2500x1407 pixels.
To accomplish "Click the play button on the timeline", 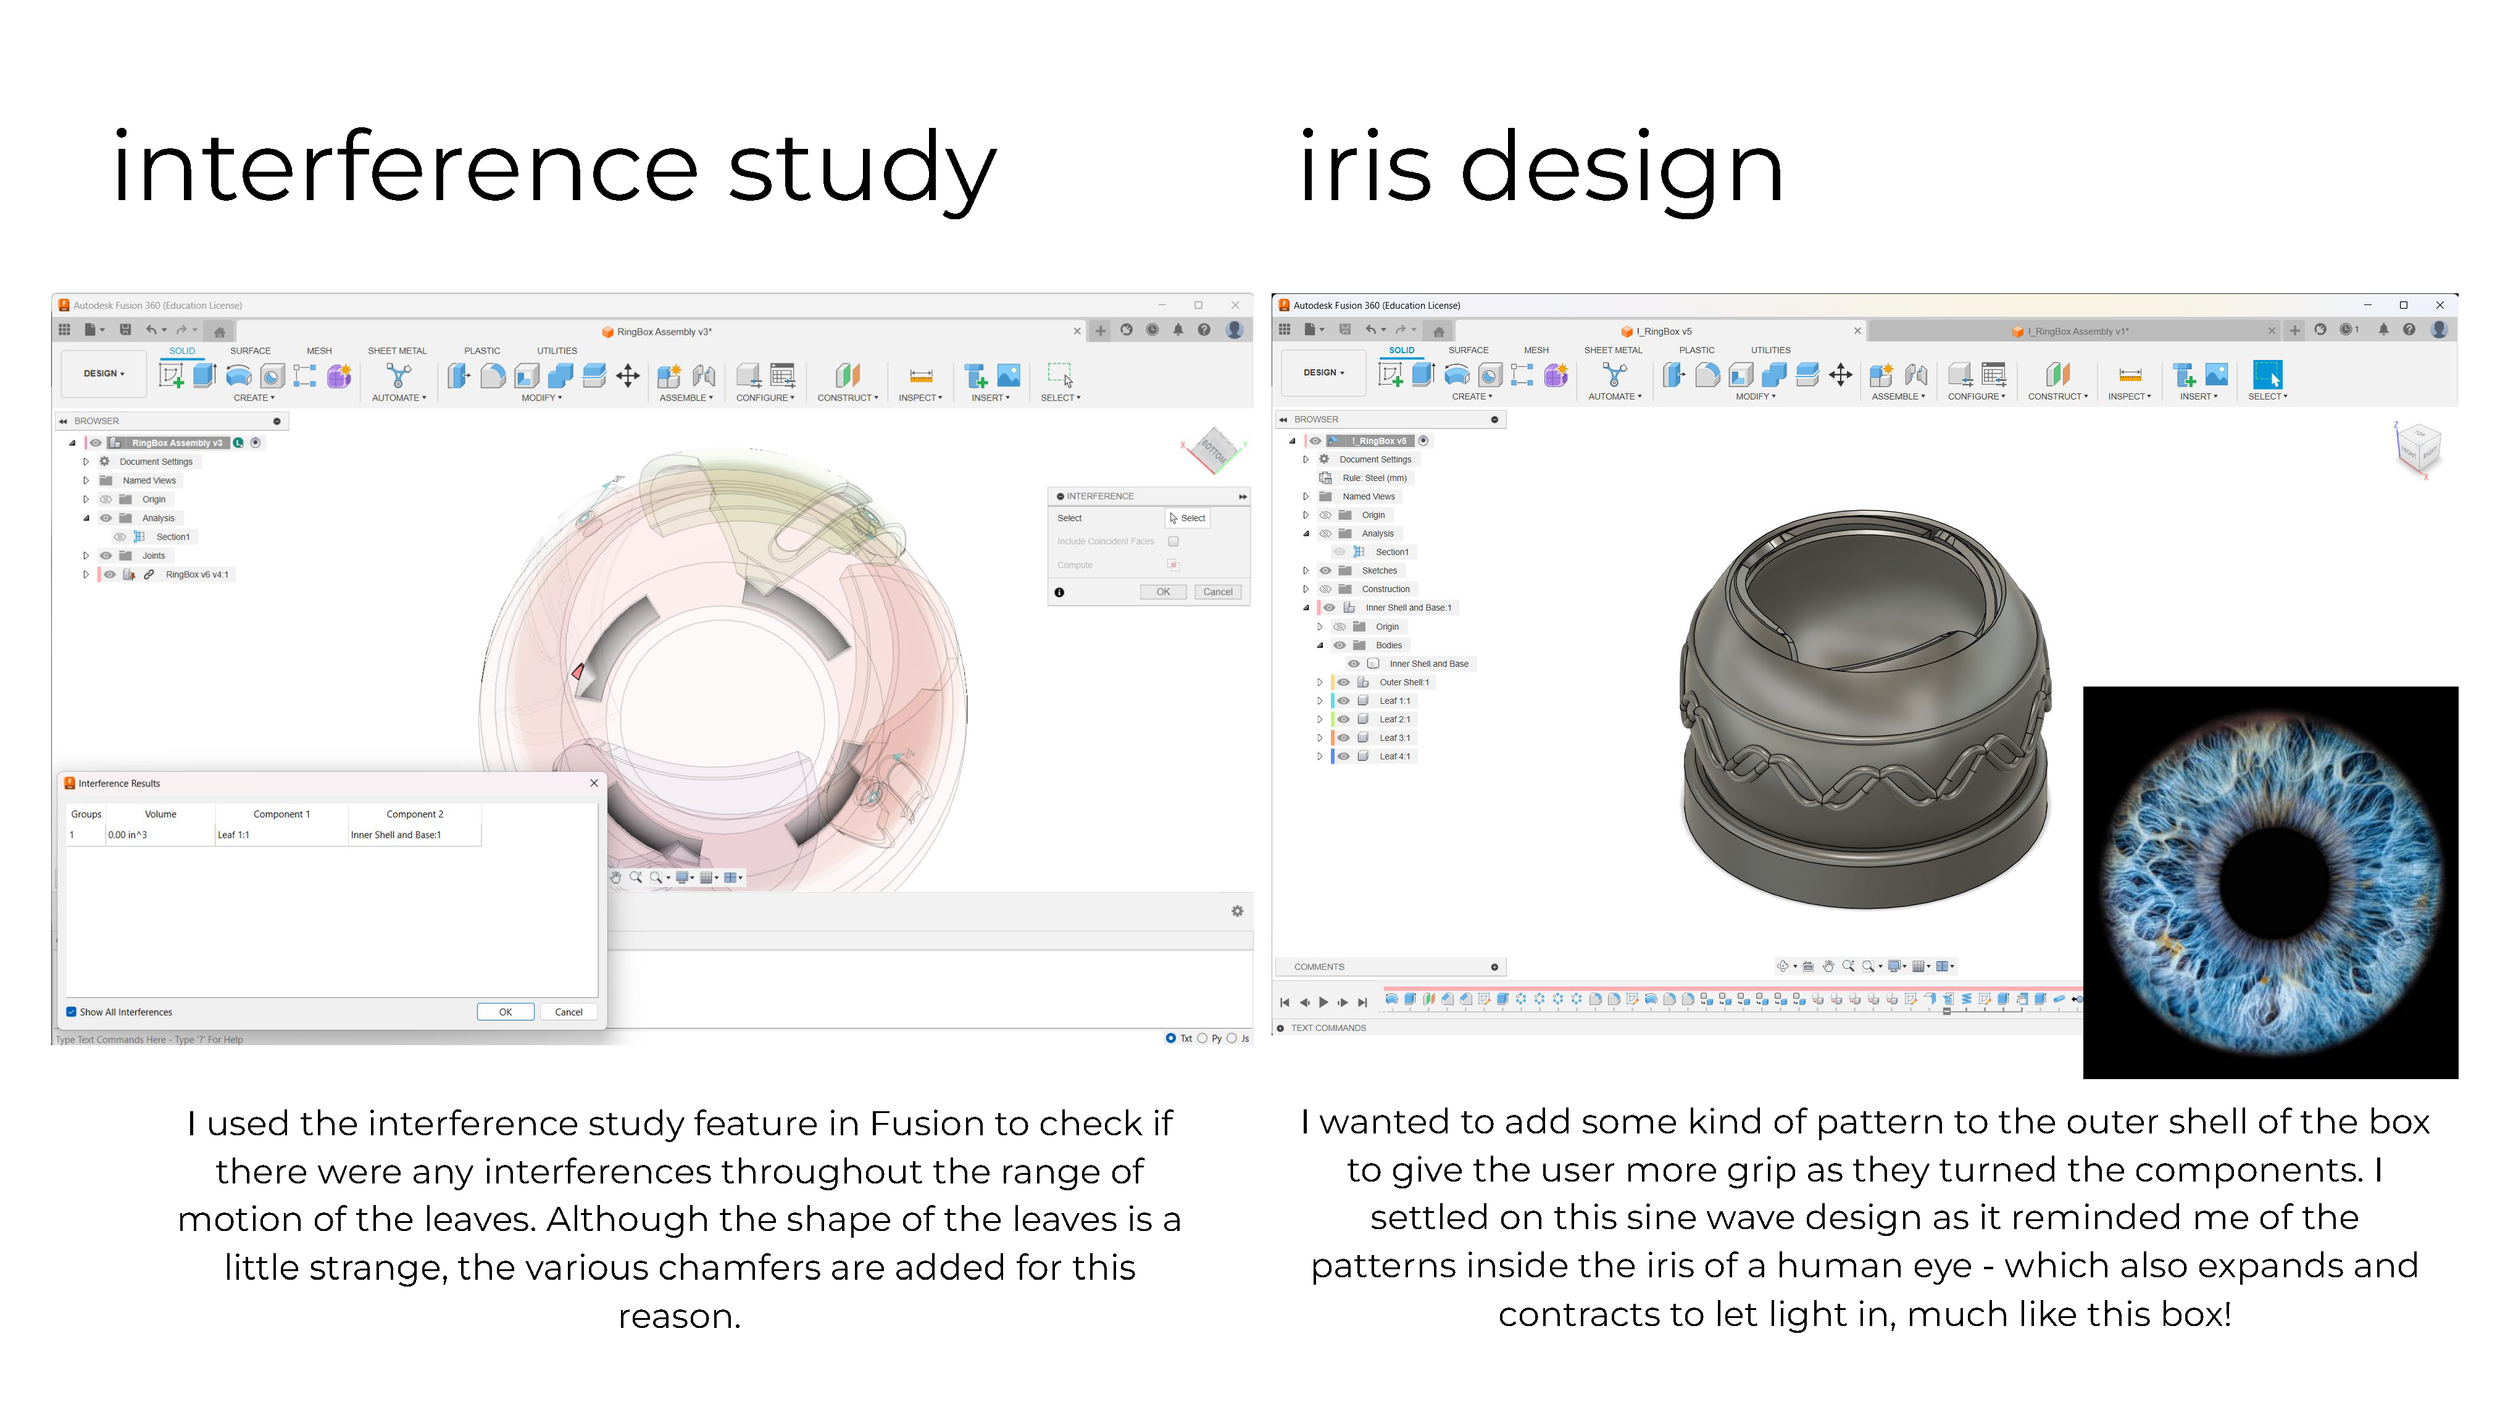I will (x=1323, y=1002).
